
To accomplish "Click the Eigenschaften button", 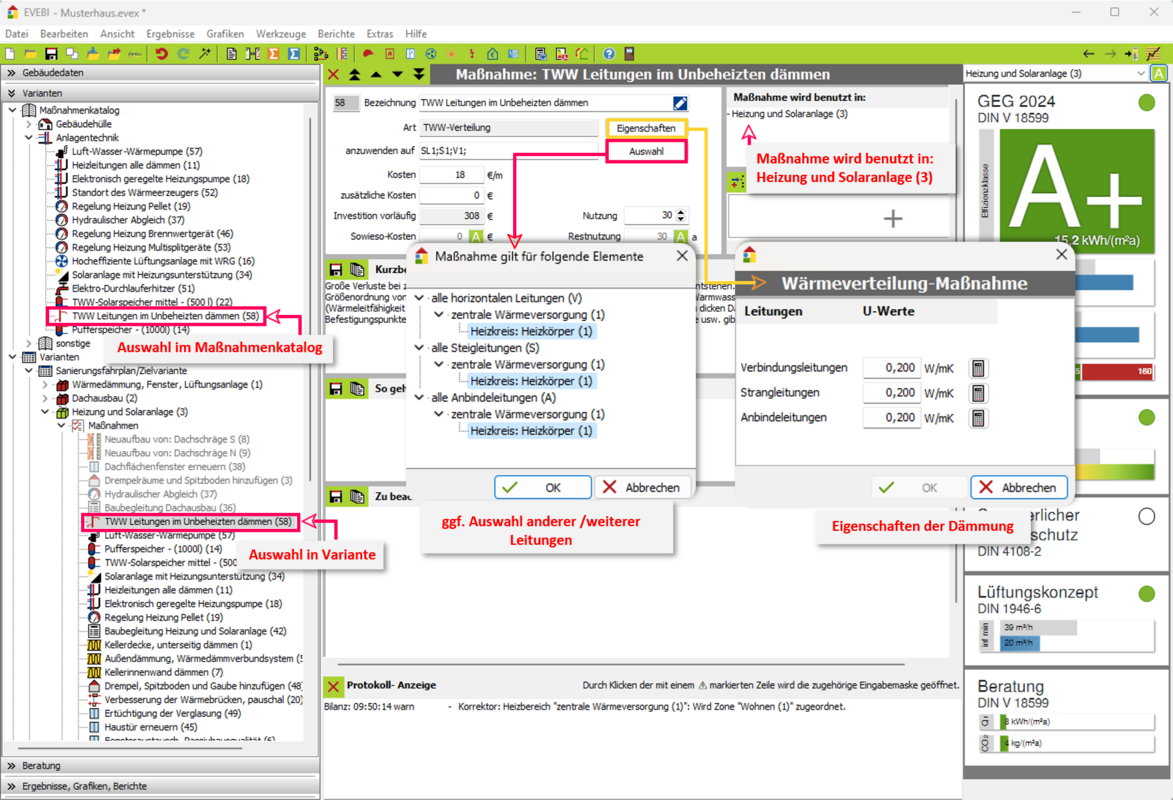I will 646,128.
